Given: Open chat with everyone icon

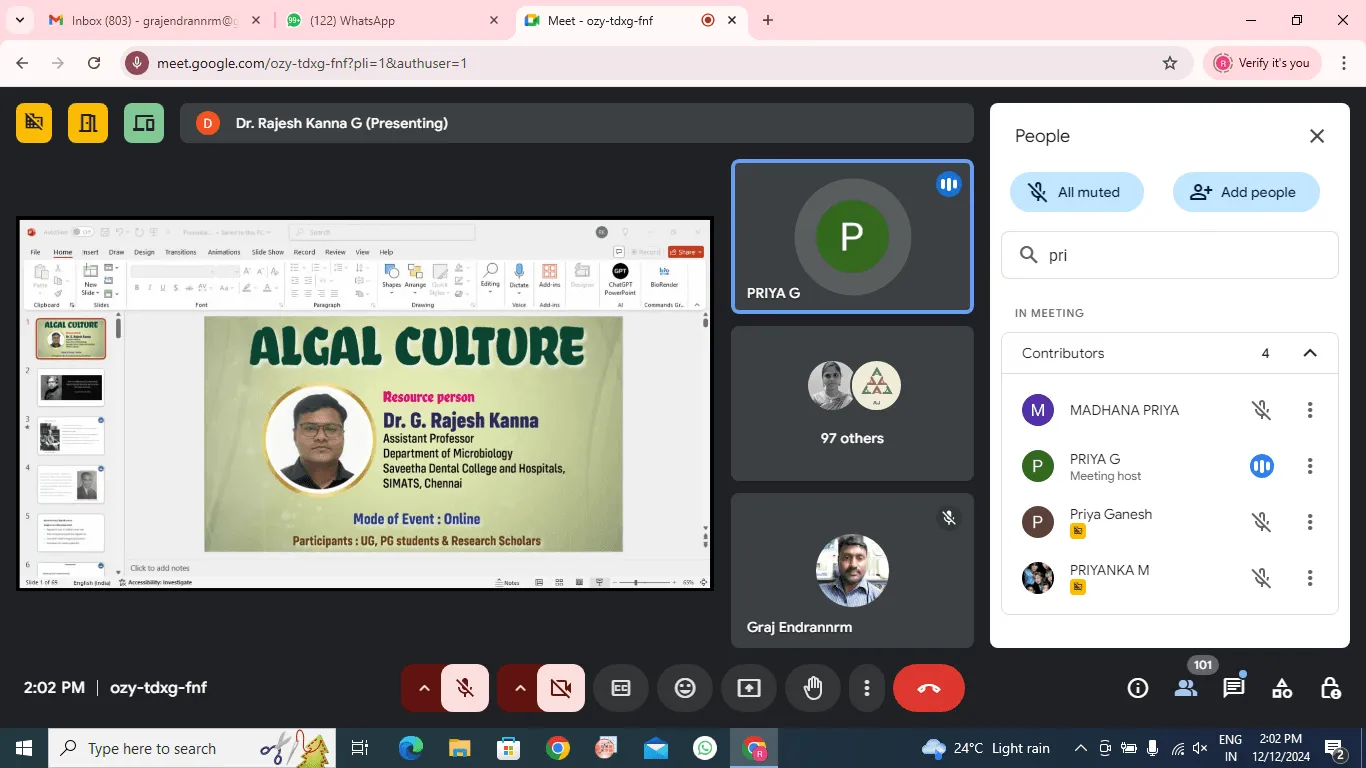Looking at the screenshot, I should (x=1234, y=688).
